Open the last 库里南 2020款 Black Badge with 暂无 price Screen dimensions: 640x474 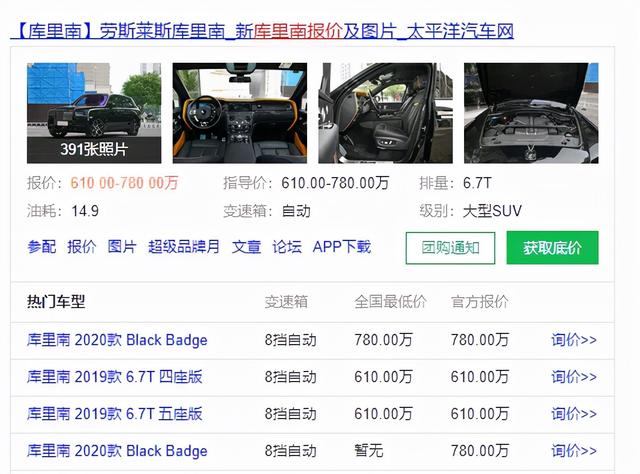[x=117, y=451]
